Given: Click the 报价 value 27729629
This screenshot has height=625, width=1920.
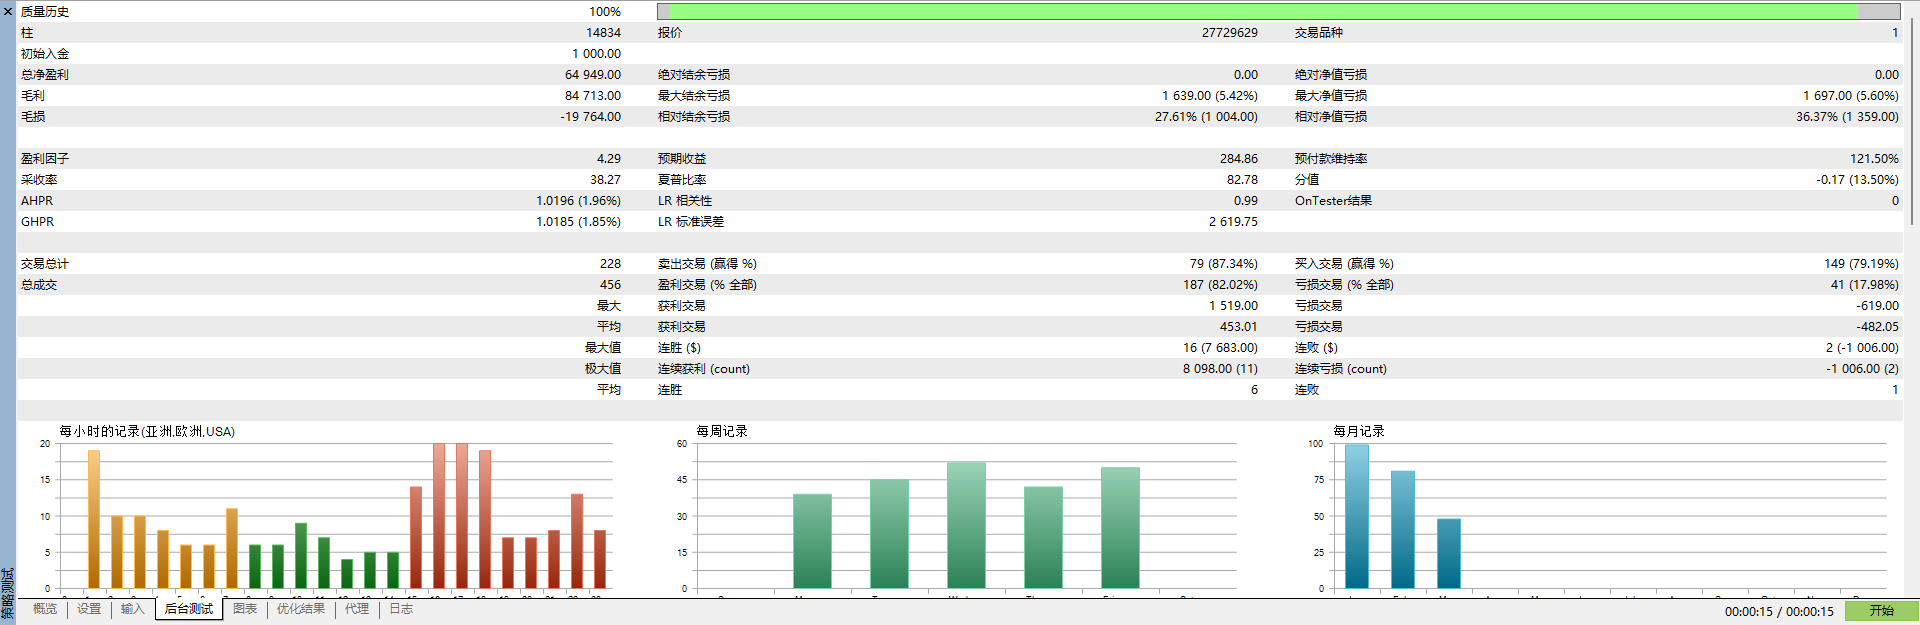Looking at the screenshot, I should (1230, 33).
